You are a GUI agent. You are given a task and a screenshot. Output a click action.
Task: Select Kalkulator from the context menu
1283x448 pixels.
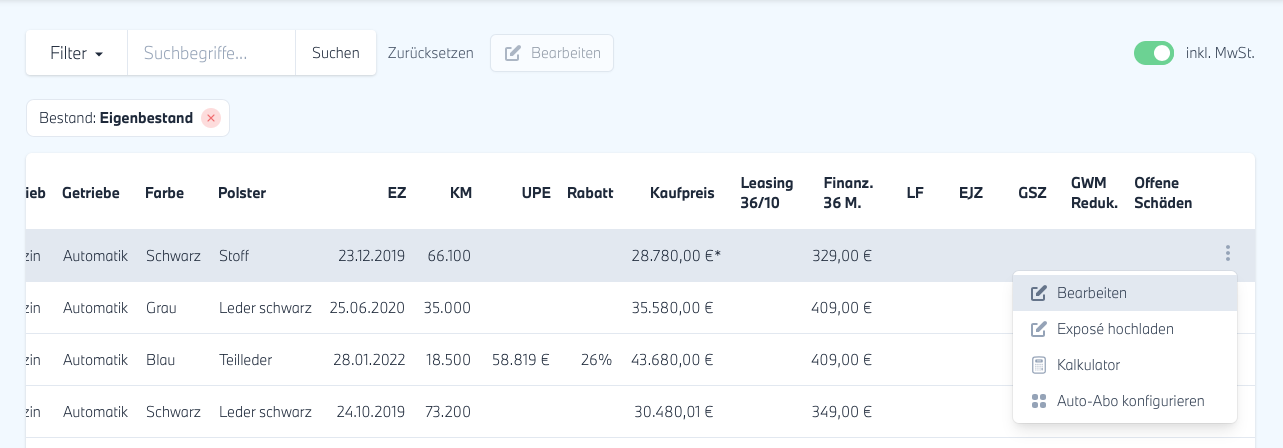pos(1088,365)
